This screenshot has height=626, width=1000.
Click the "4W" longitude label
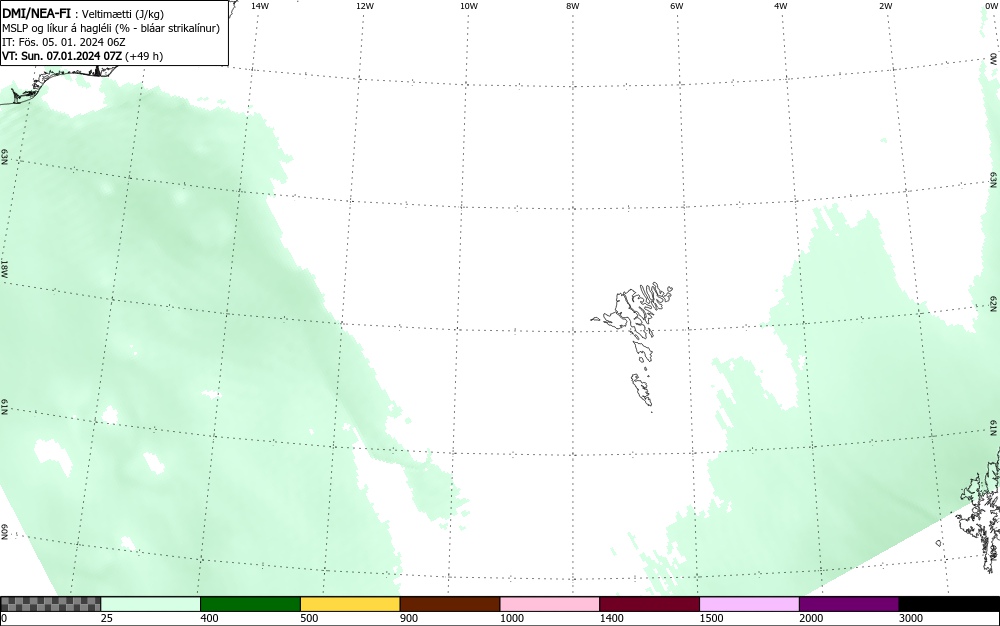pos(781,6)
